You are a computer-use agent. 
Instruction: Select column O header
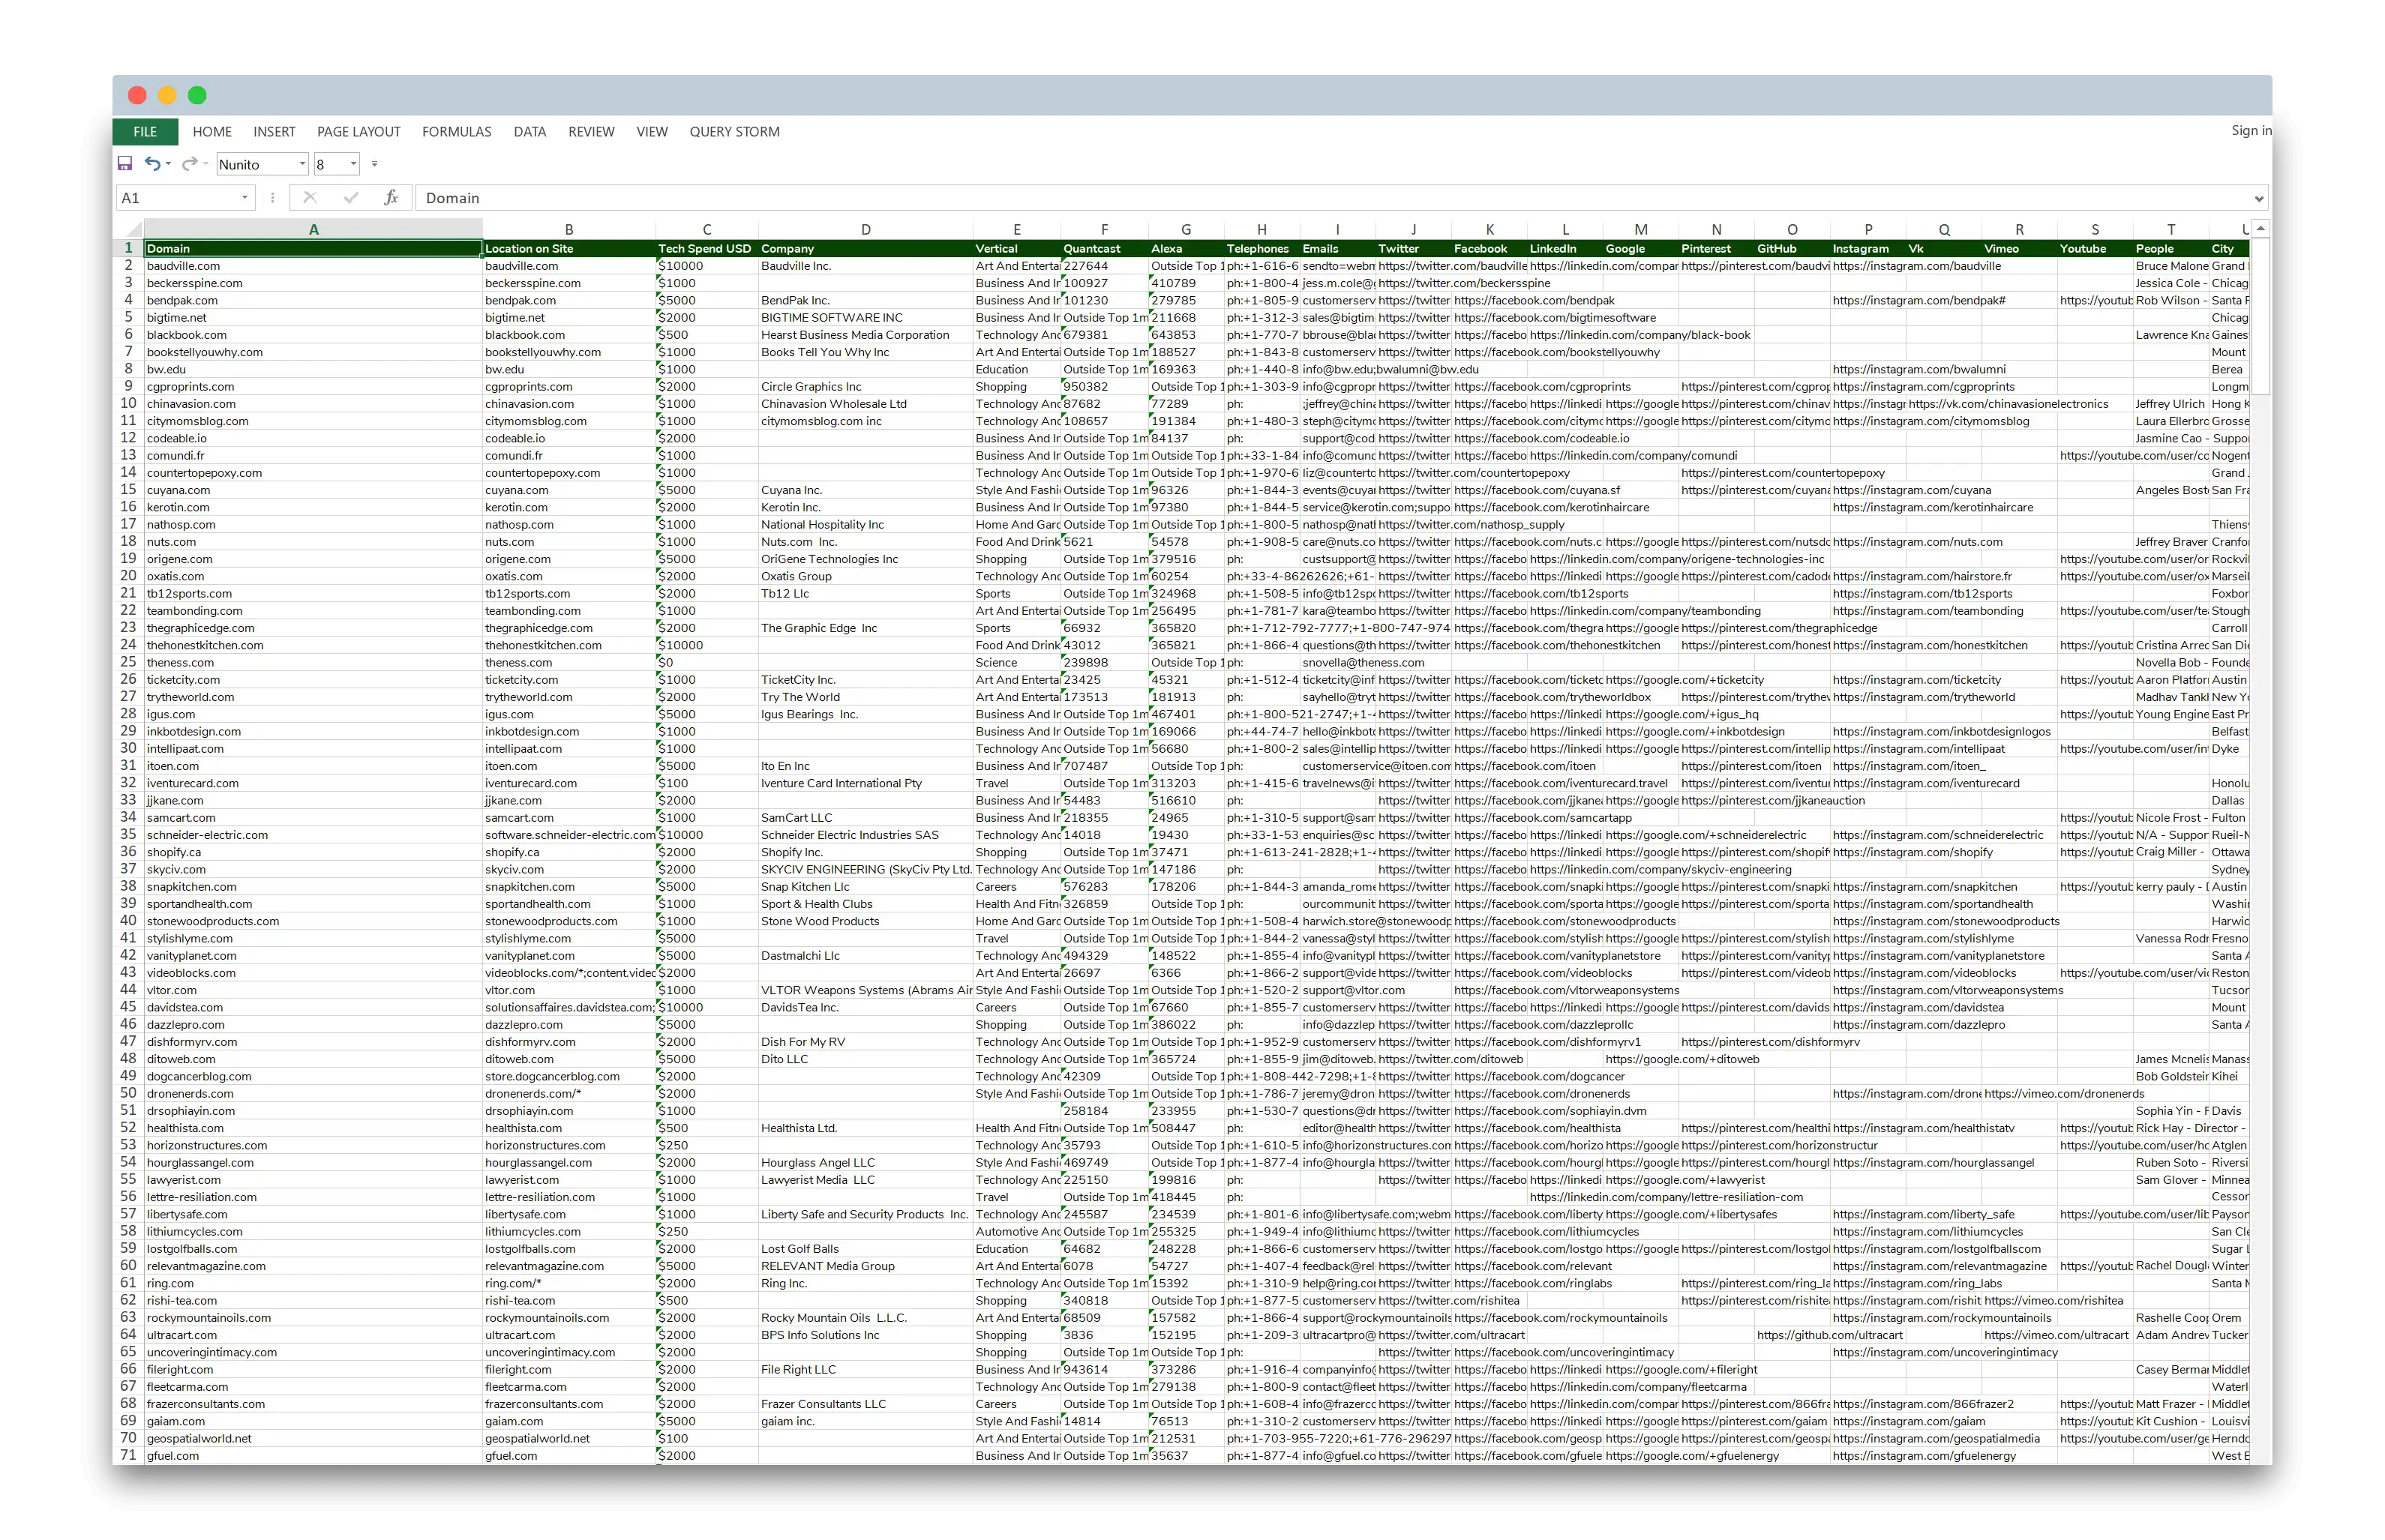[x=1792, y=229]
